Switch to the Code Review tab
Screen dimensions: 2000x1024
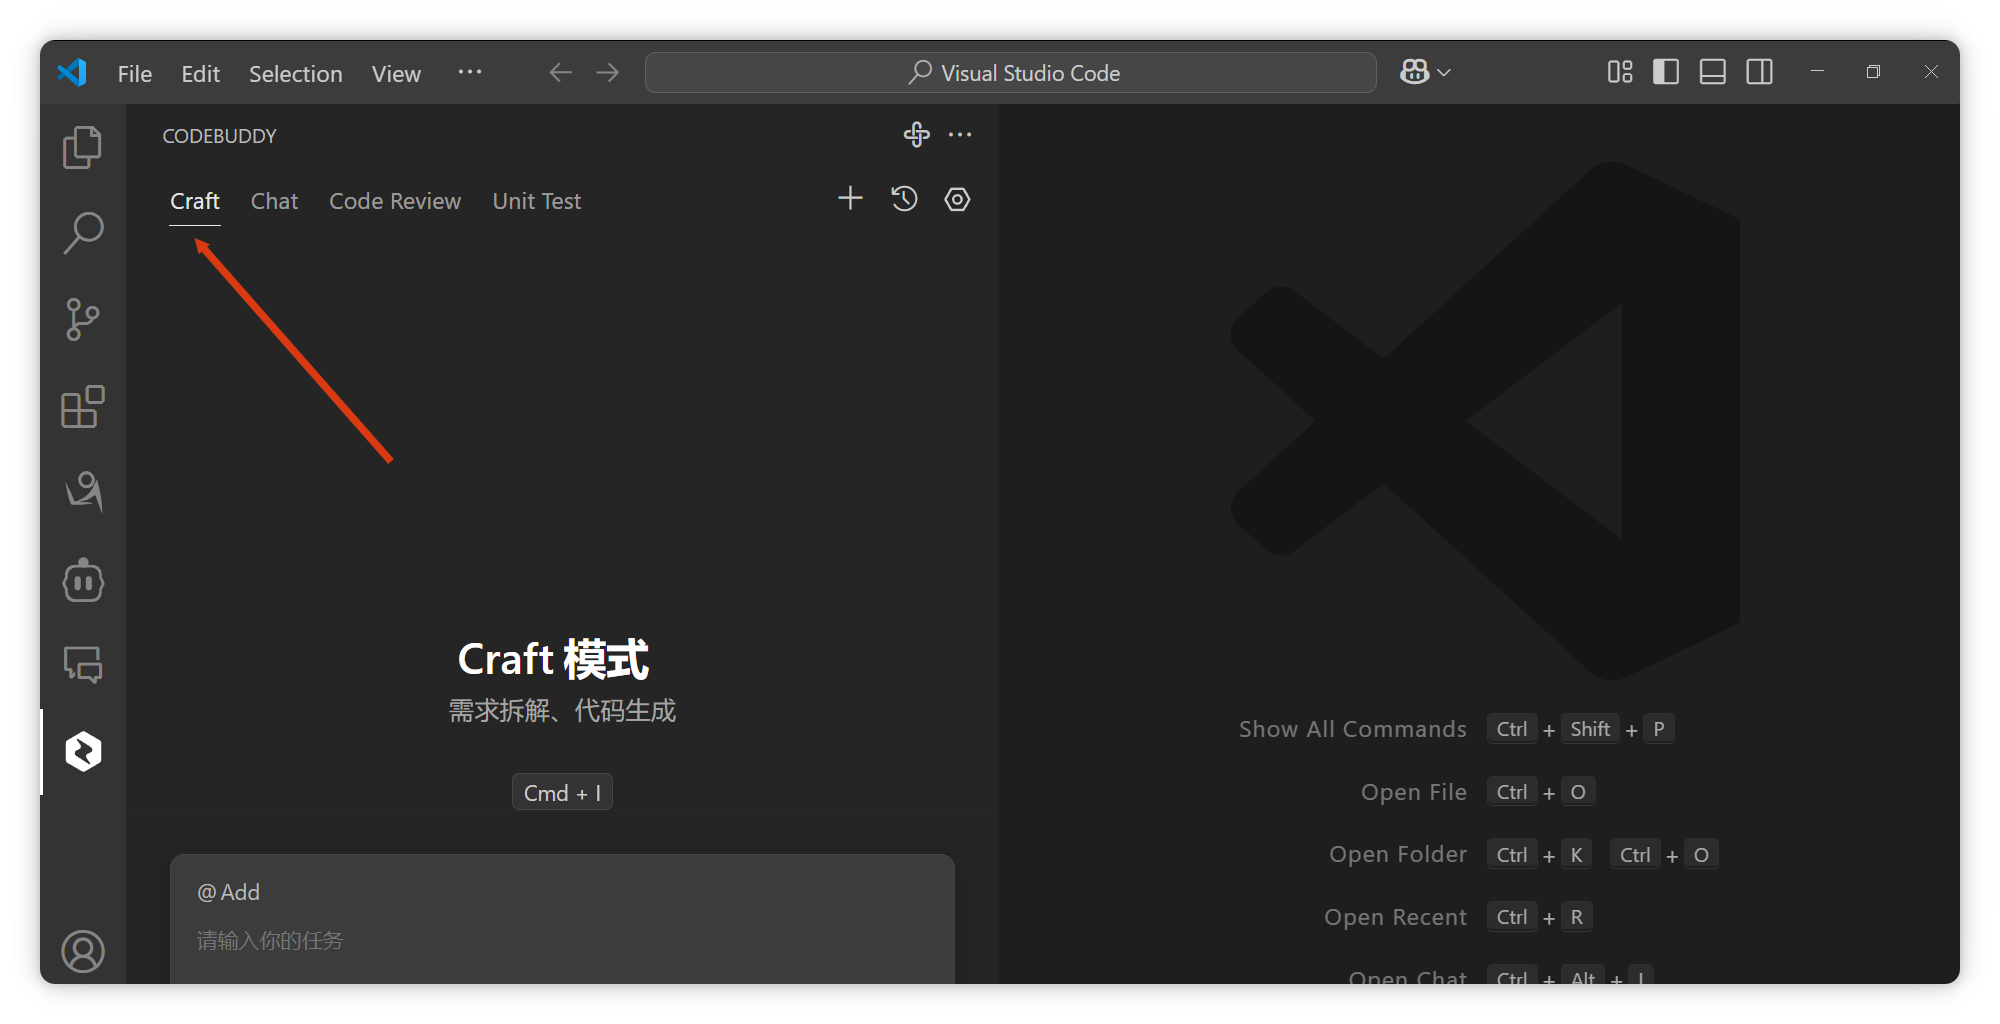pos(395,200)
